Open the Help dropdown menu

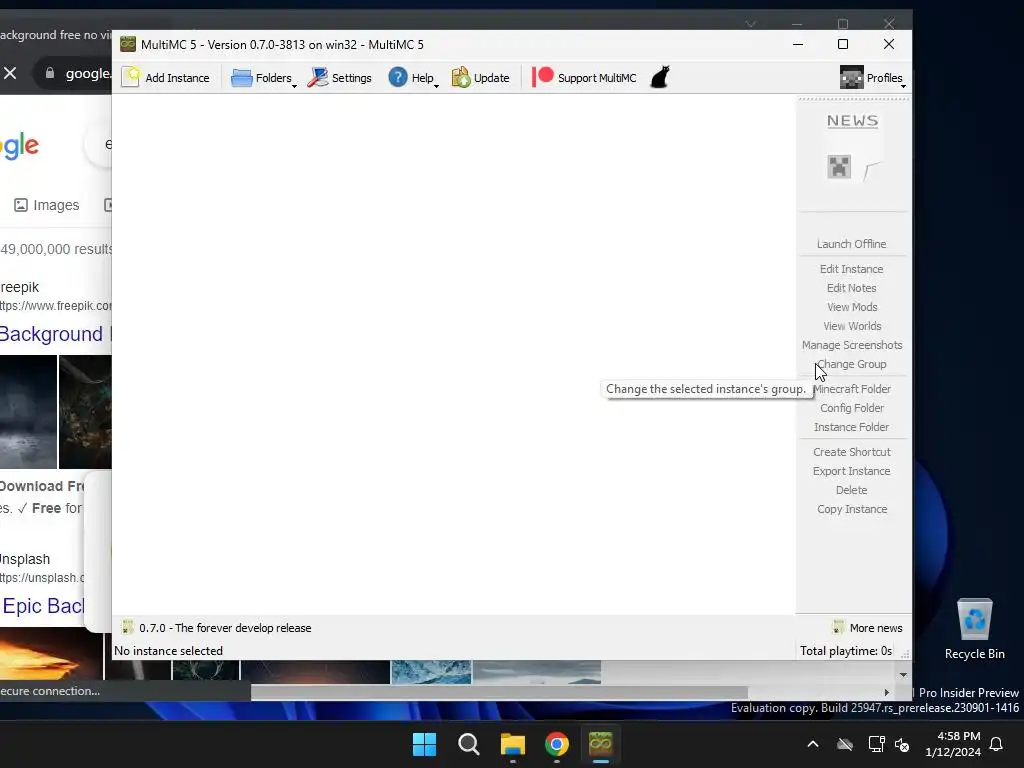coord(413,78)
